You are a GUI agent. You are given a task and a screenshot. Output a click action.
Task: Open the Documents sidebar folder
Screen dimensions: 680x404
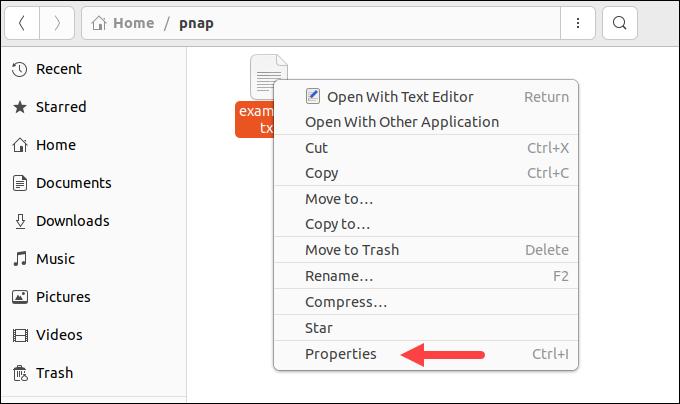(x=73, y=183)
